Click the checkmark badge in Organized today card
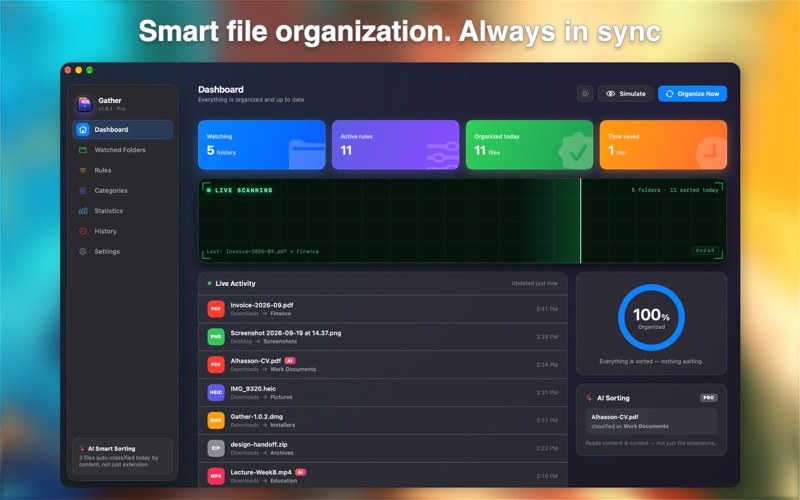800x500 pixels. pyautogui.click(x=576, y=152)
